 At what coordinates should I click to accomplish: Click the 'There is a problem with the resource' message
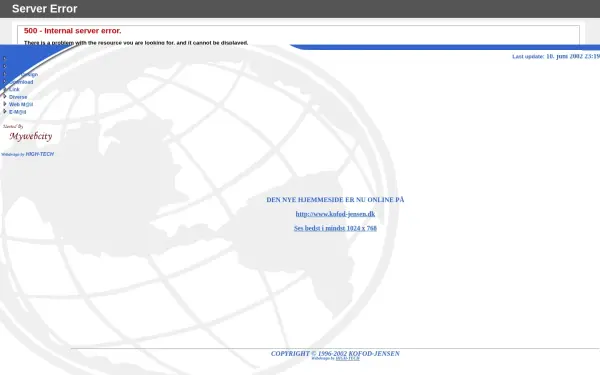(x=136, y=42)
